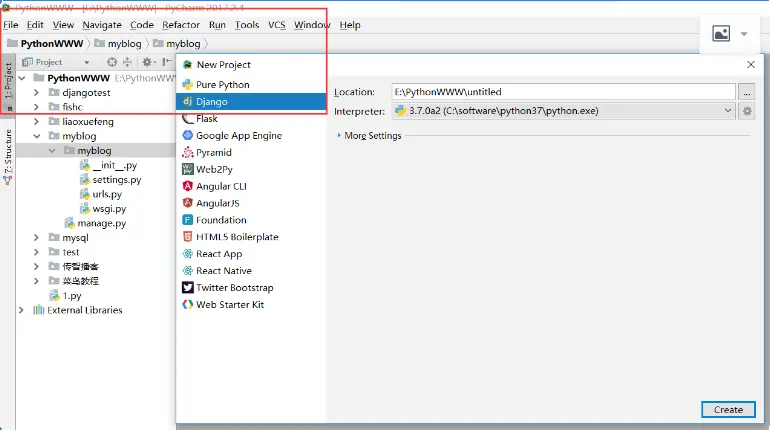770x430 pixels.
Task: Click the browse location ellipsis button
Action: click(x=747, y=92)
